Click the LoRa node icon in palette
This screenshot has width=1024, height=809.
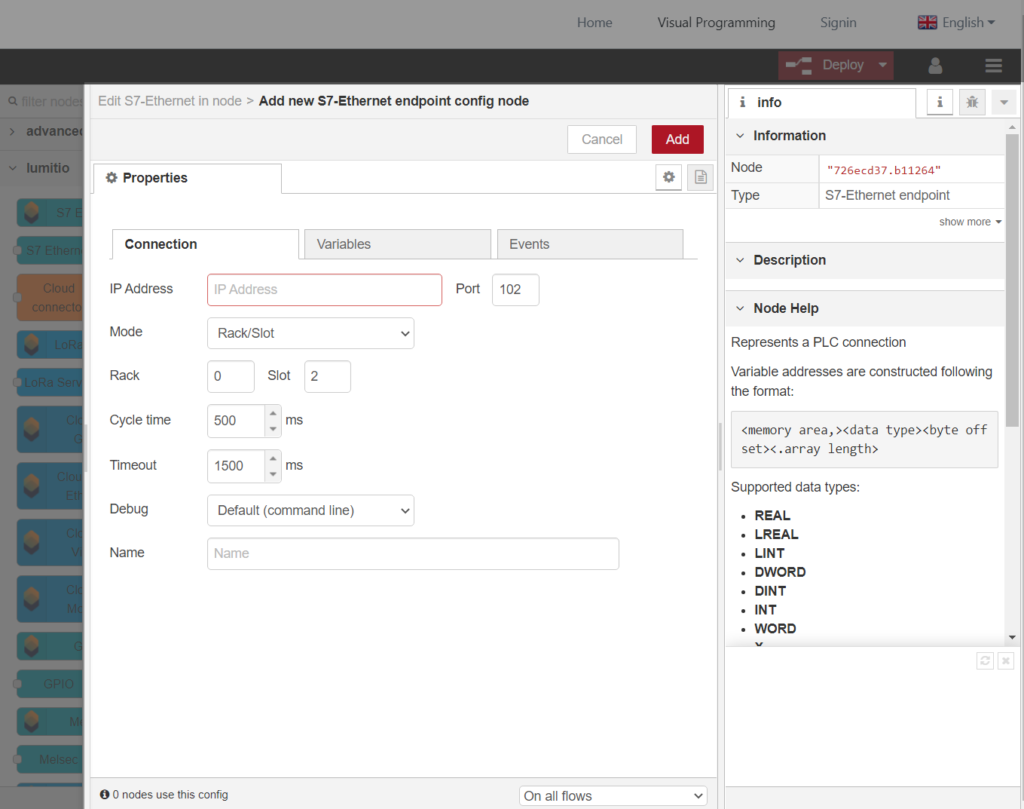[31, 344]
